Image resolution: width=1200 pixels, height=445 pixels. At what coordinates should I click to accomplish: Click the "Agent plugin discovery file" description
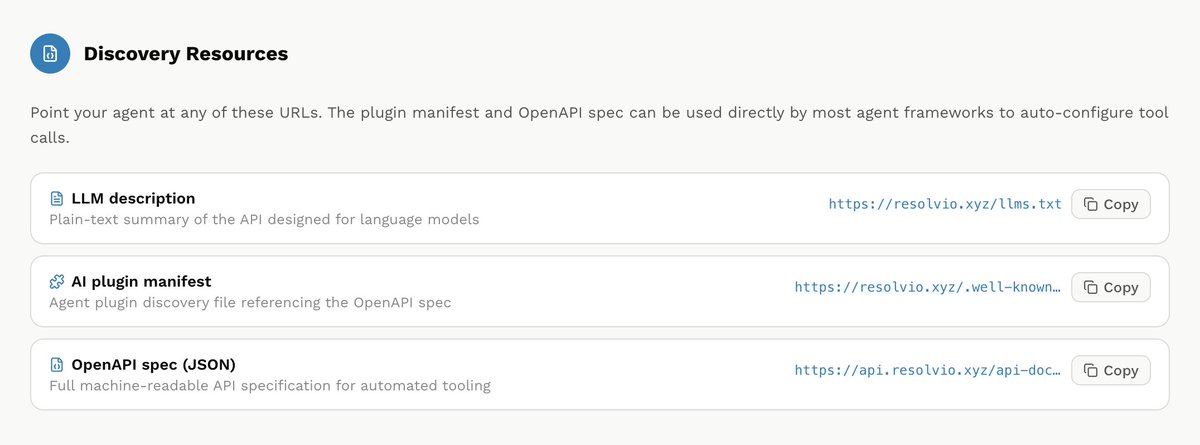pos(250,302)
